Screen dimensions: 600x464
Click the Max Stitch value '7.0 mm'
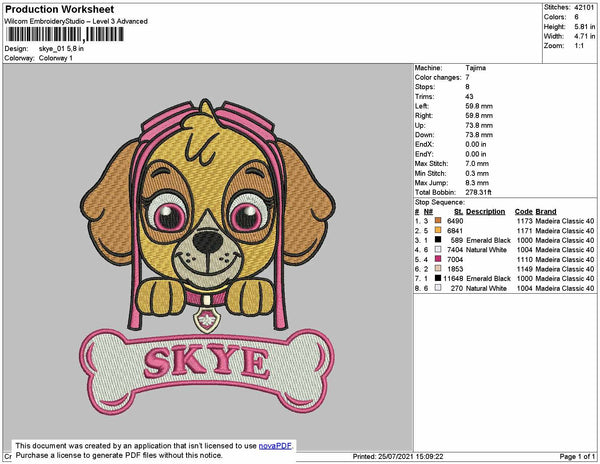pos(477,164)
